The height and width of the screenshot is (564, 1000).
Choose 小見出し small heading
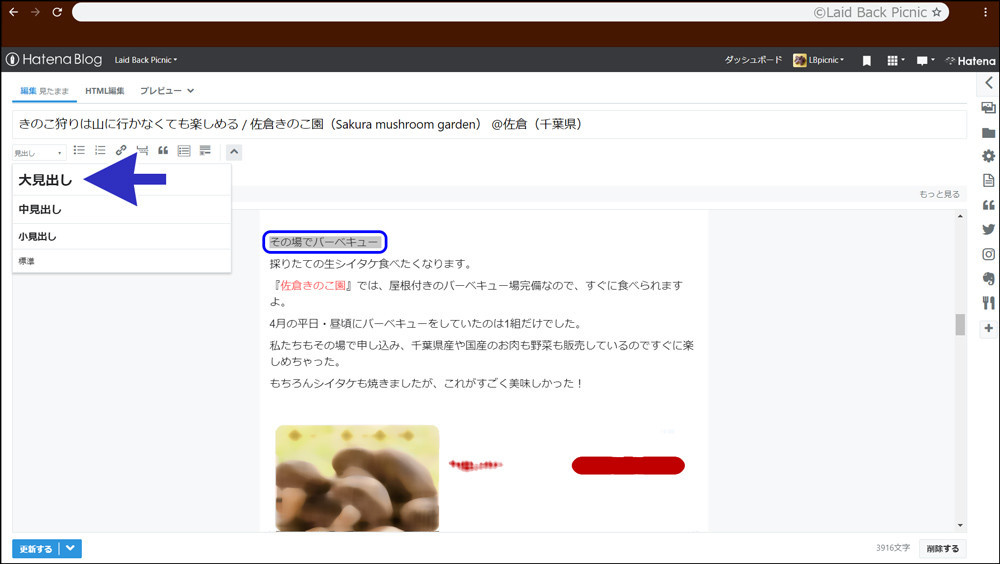click(x=121, y=236)
